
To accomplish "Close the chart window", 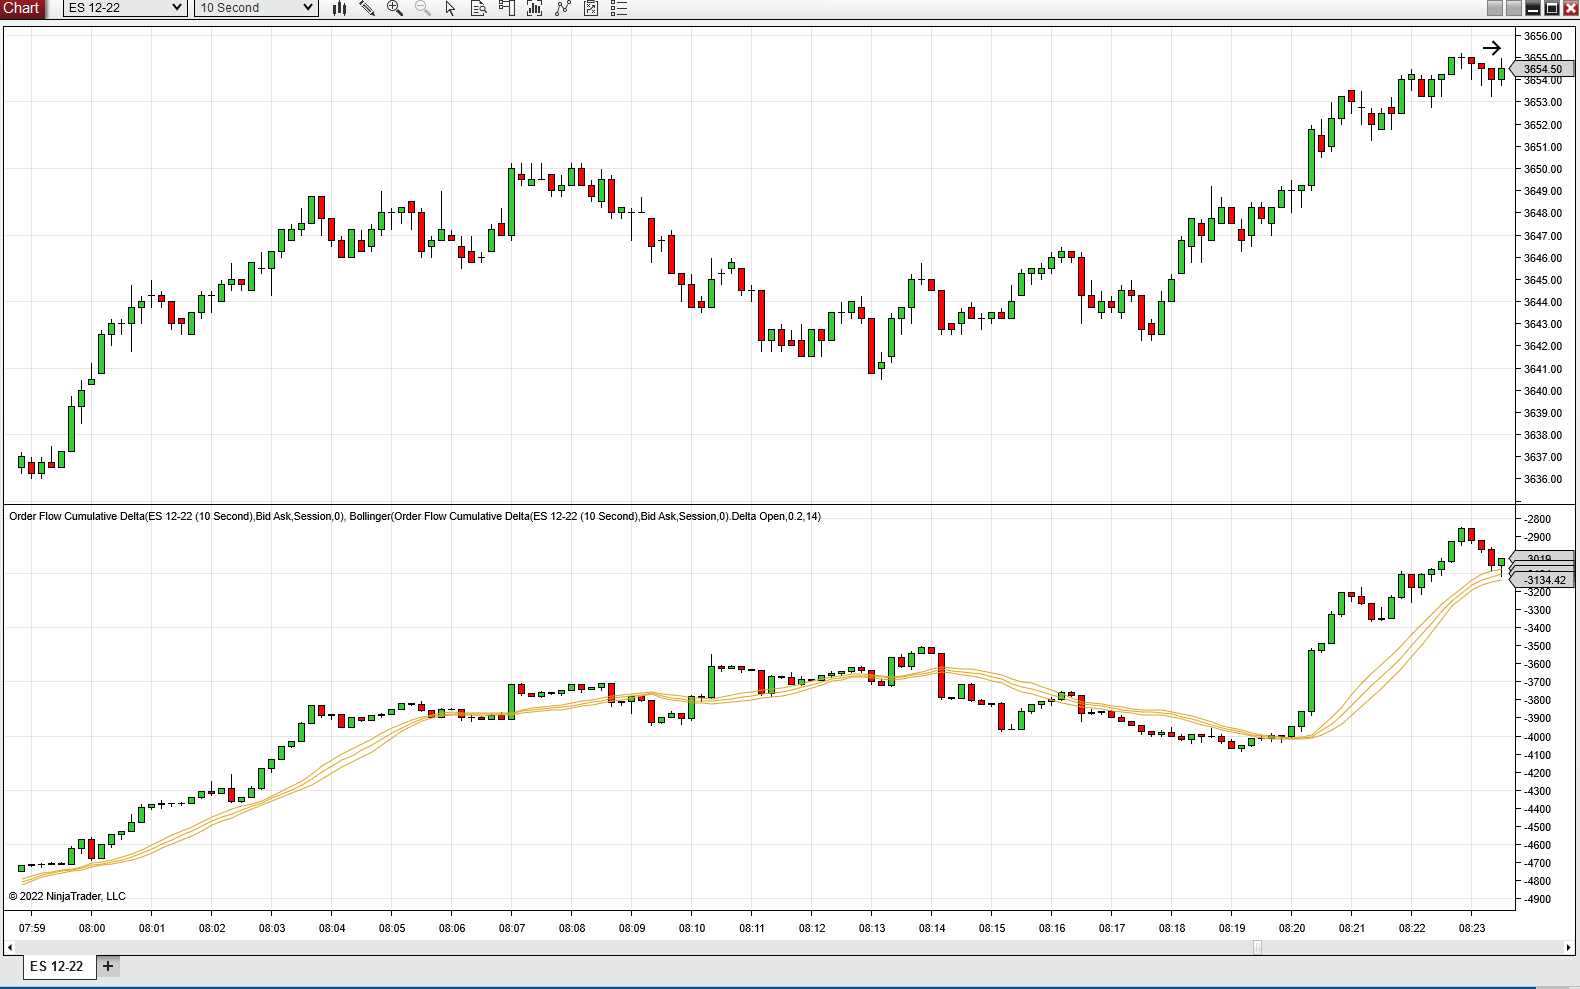I will (1571, 8).
